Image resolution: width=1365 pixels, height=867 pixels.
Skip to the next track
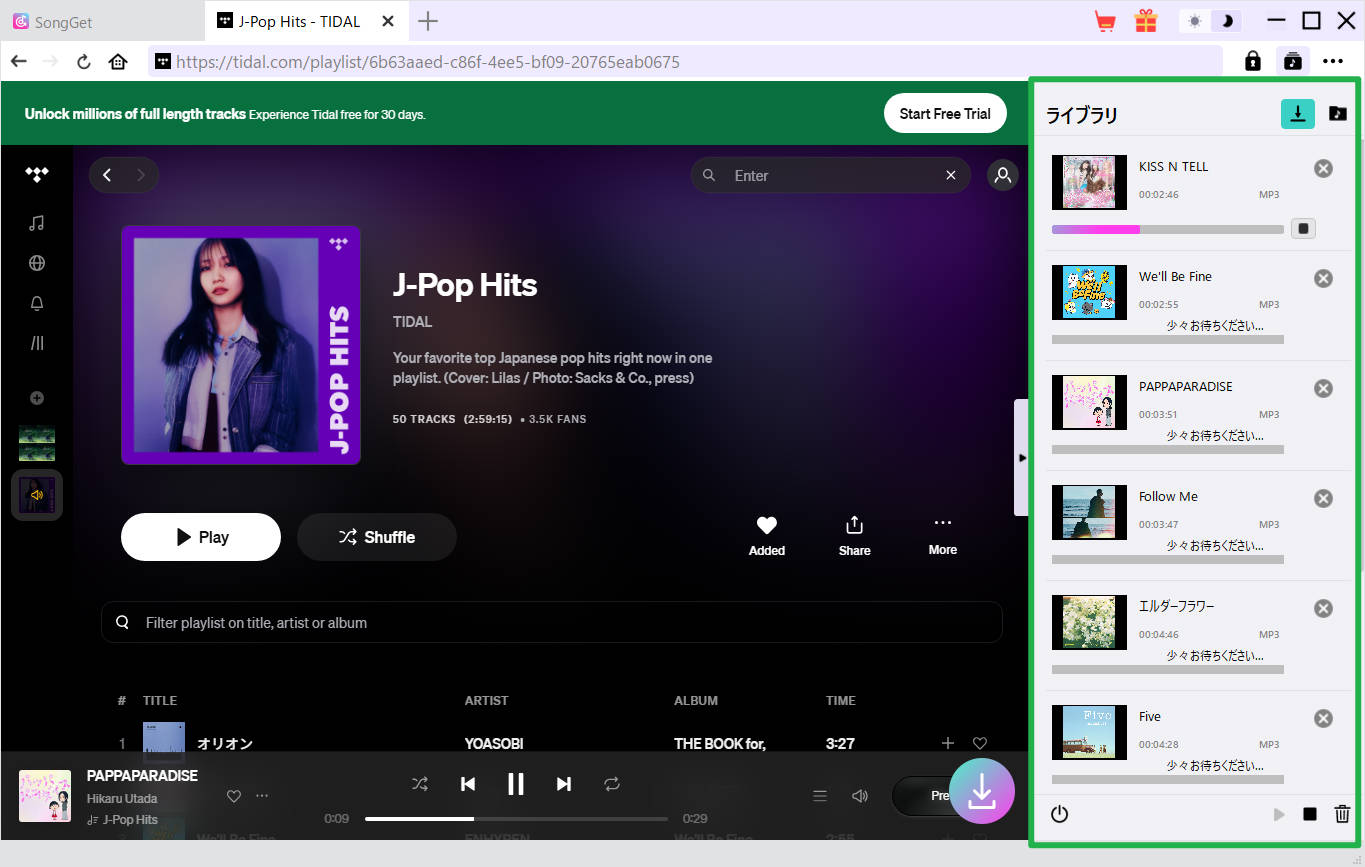click(564, 784)
